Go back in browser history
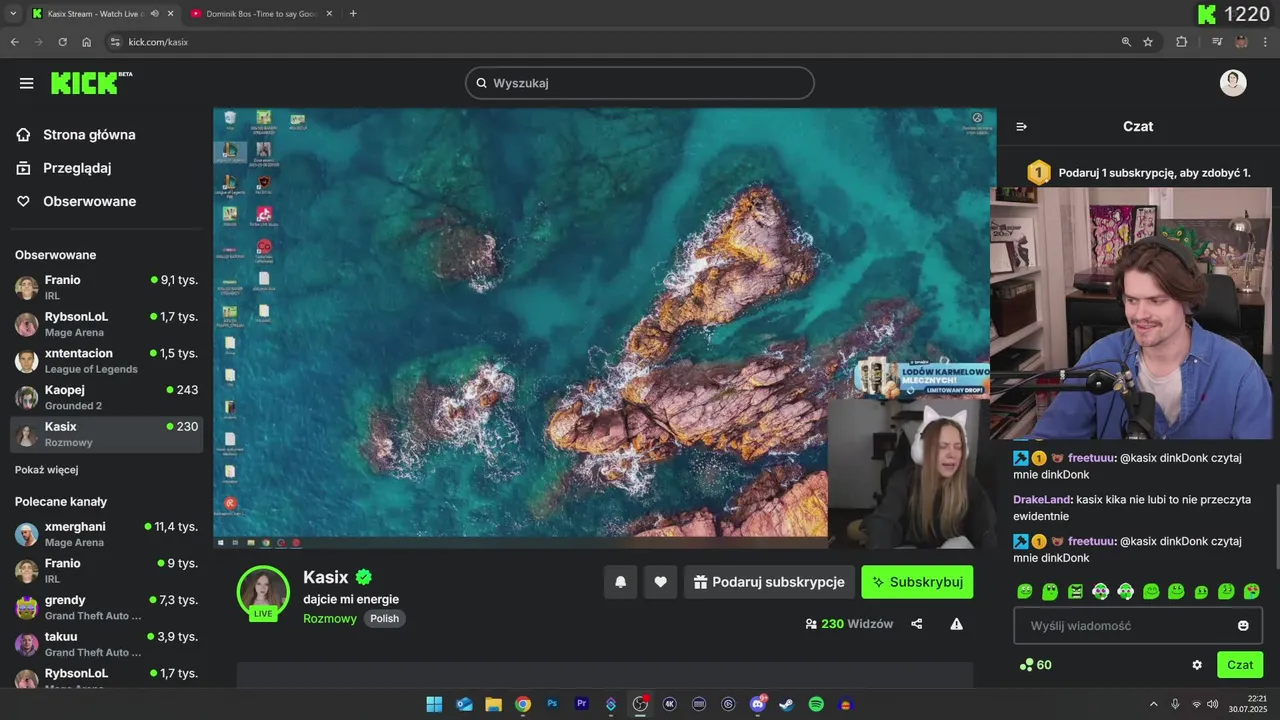This screenshot has width=1280, height=720. [x=14, y=42]
